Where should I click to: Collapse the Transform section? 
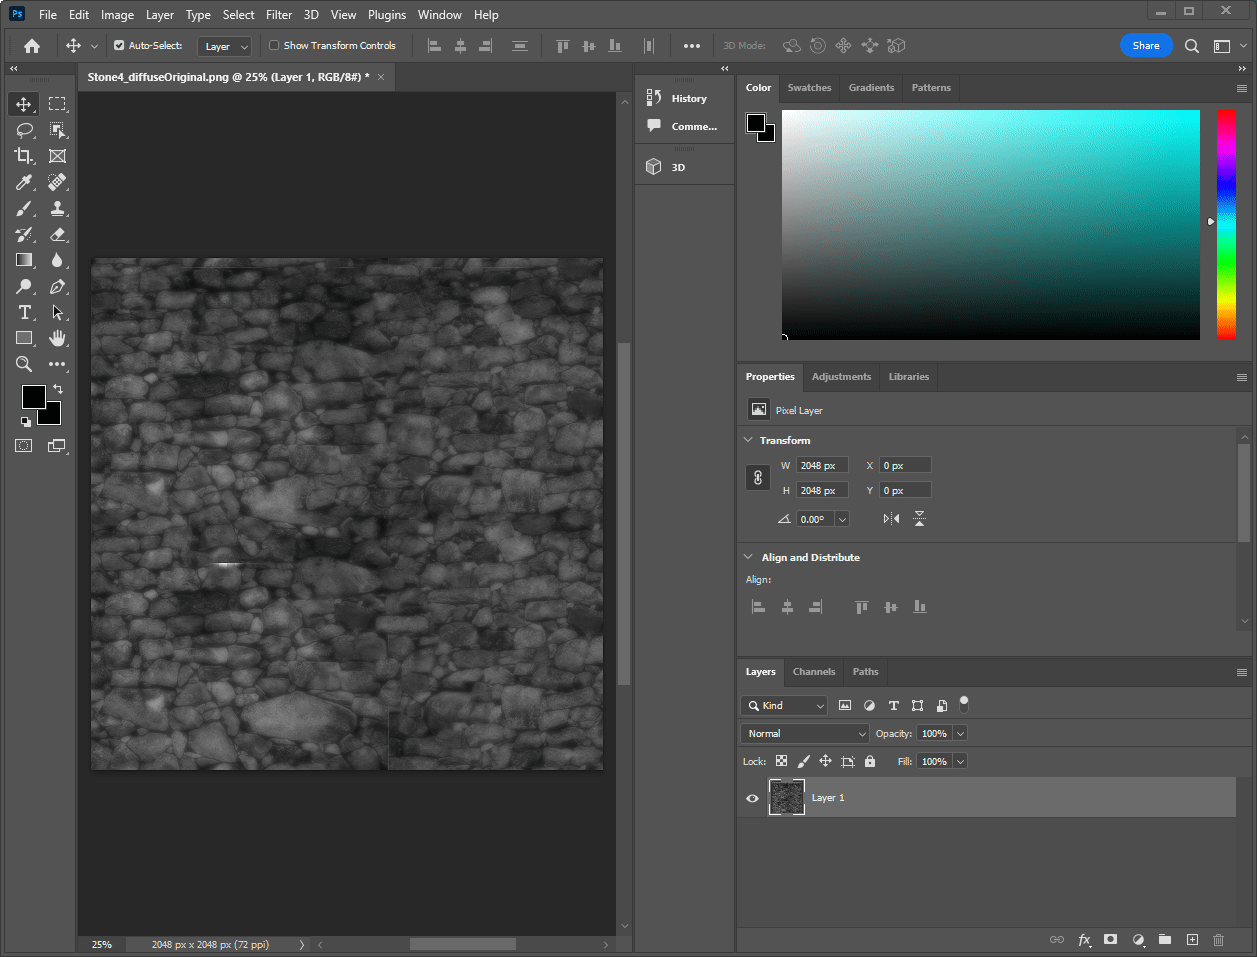[748, 440]
